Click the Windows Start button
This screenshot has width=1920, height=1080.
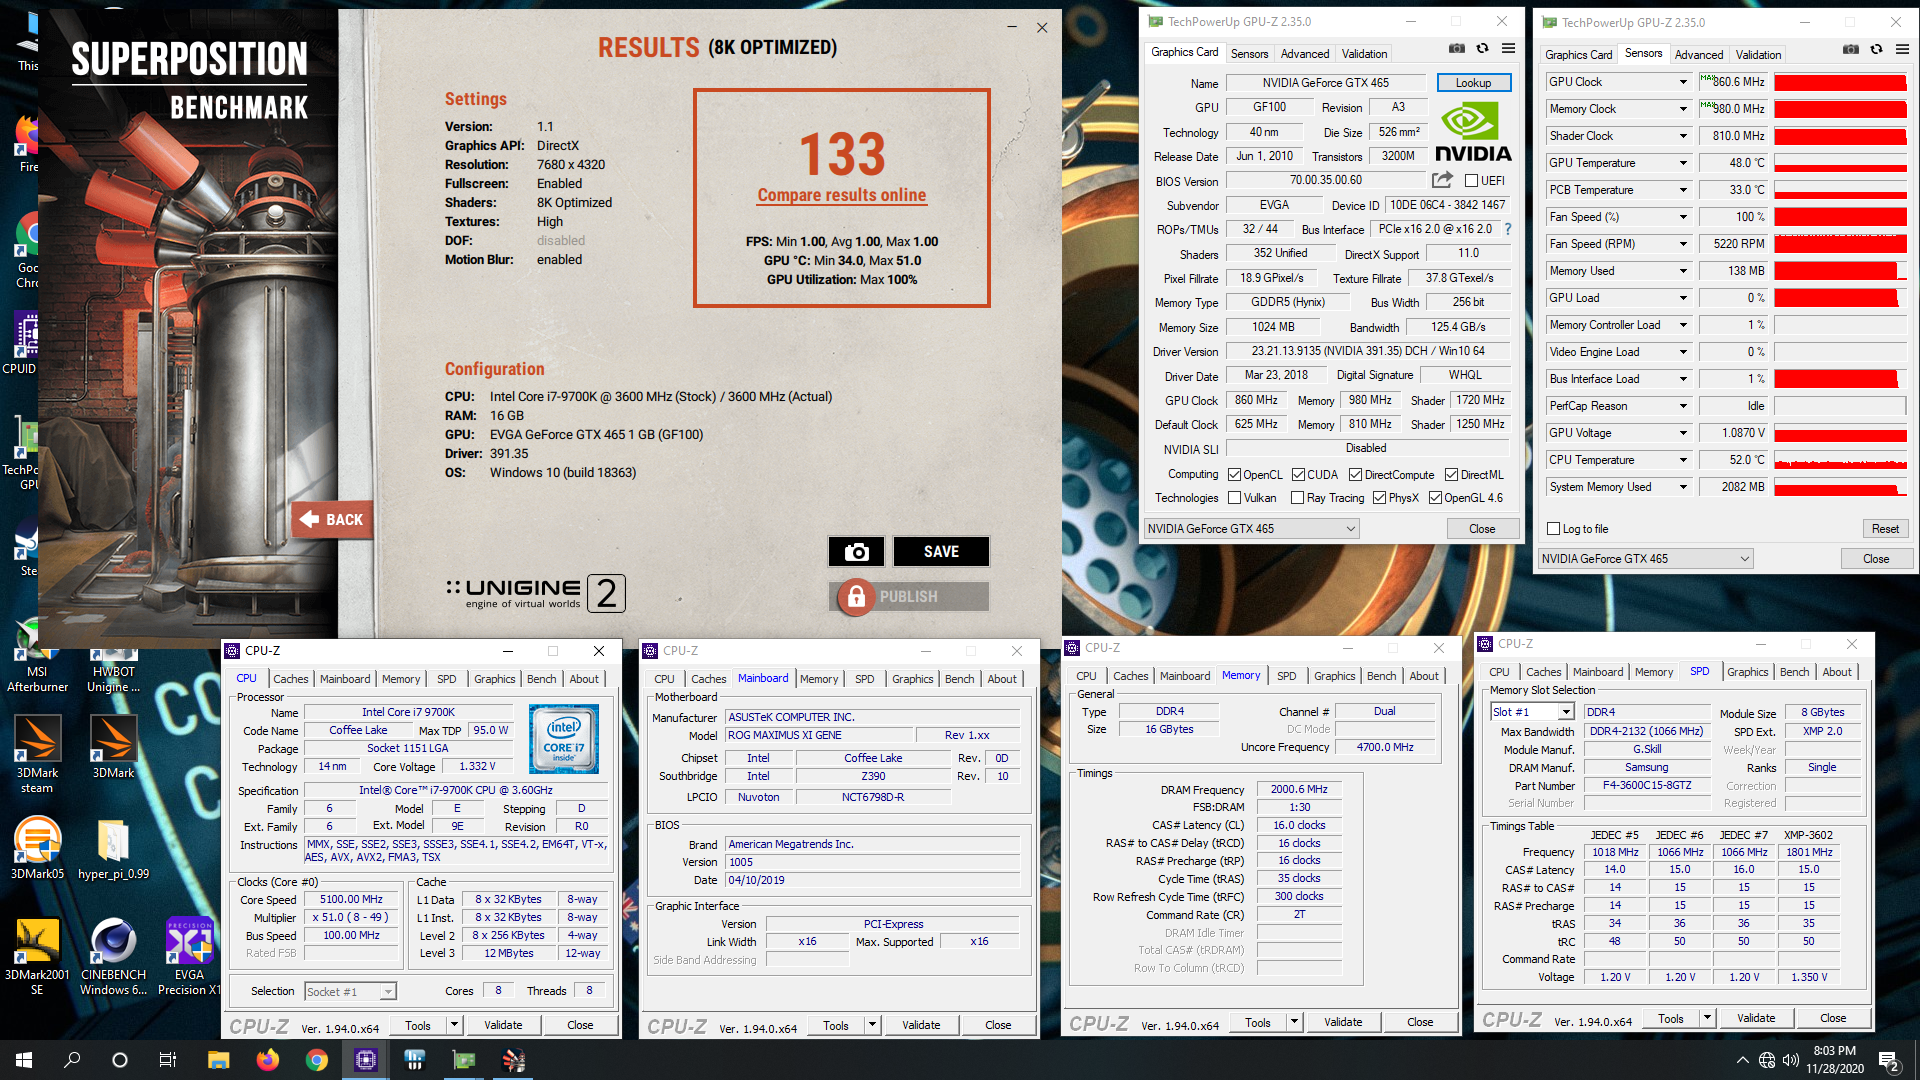(x=24, y=1060)
